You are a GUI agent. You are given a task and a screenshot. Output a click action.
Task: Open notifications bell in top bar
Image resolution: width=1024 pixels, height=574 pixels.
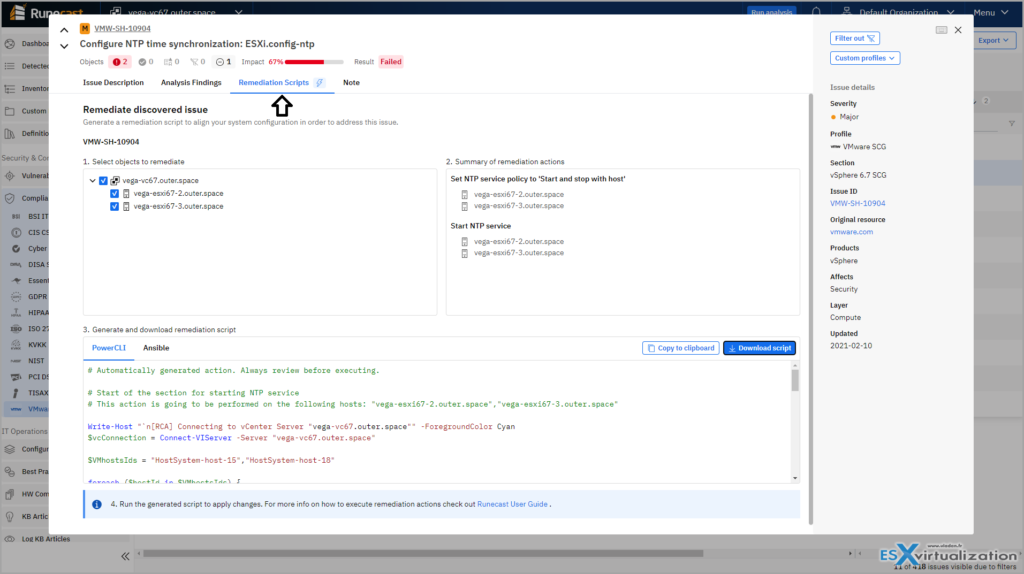[816, 13]
